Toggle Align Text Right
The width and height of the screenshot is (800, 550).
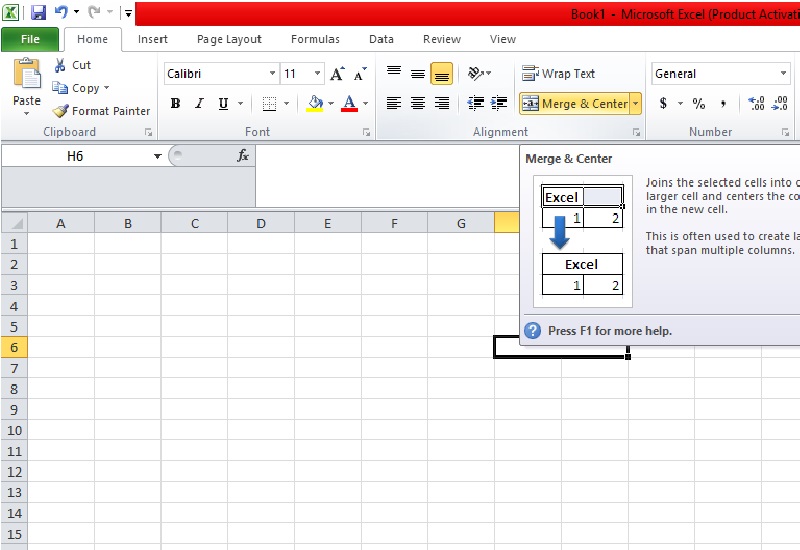tap(442, 104)
